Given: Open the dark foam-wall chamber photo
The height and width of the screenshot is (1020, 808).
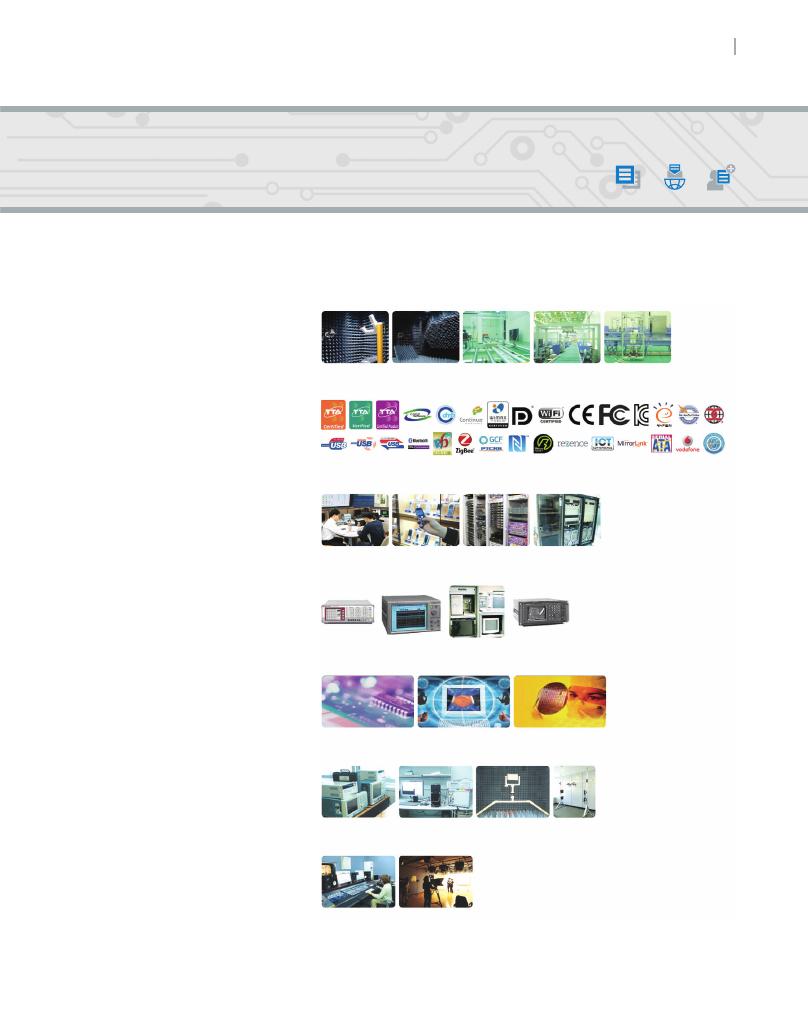Looking at the screenshot, I should pos(425,337).
